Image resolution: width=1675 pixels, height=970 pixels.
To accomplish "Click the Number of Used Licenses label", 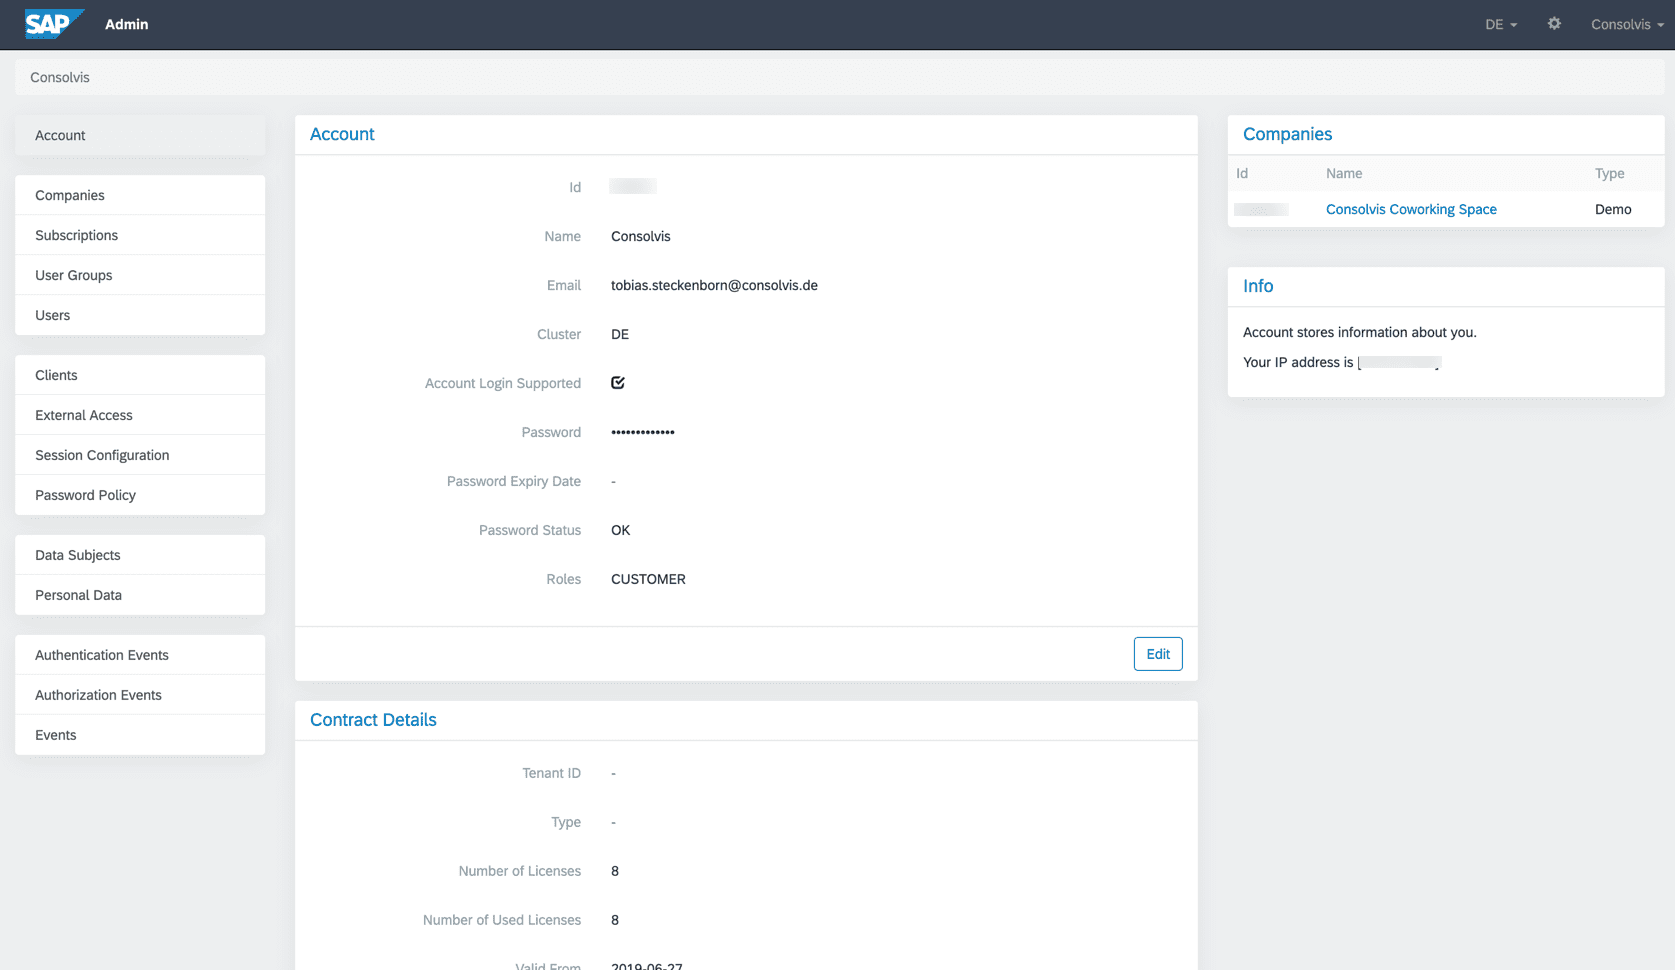I will click(x=501, y=920).
